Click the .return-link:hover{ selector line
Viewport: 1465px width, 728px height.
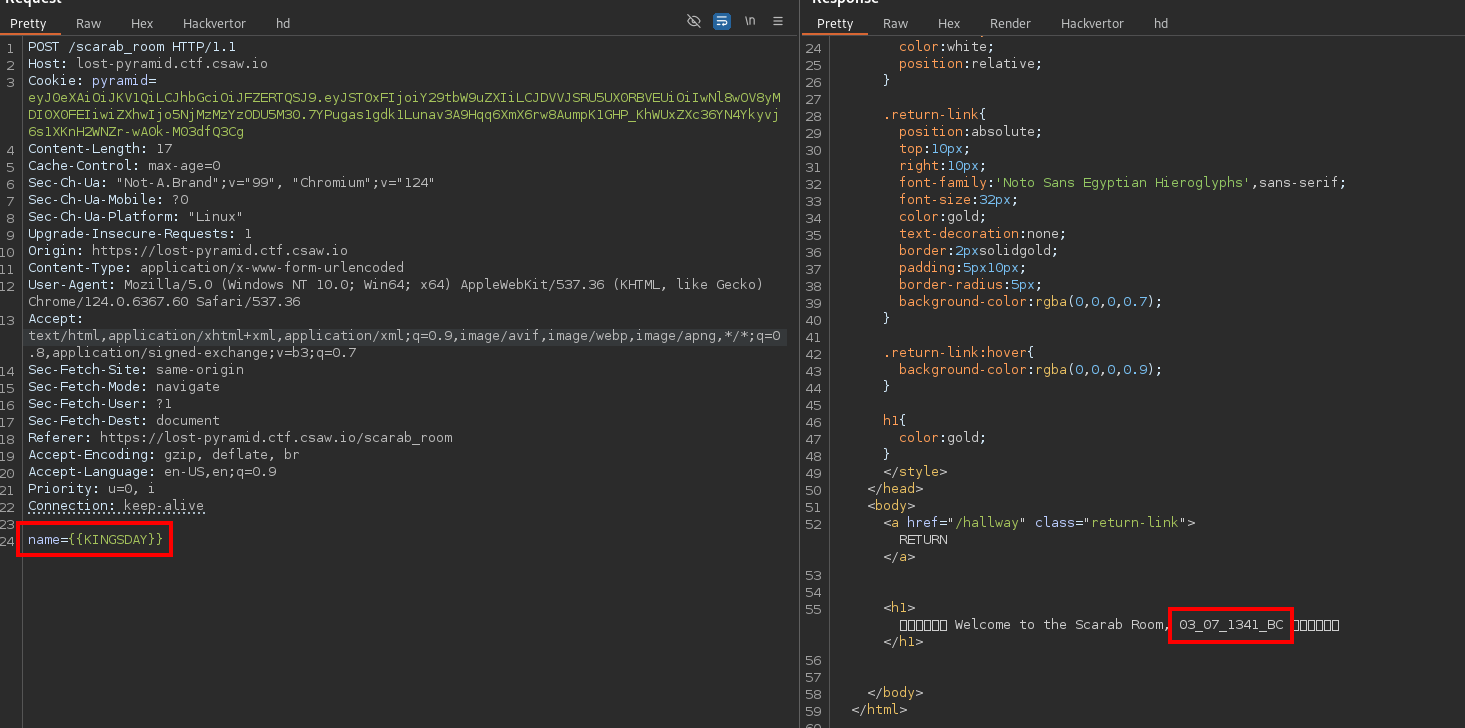958,352
